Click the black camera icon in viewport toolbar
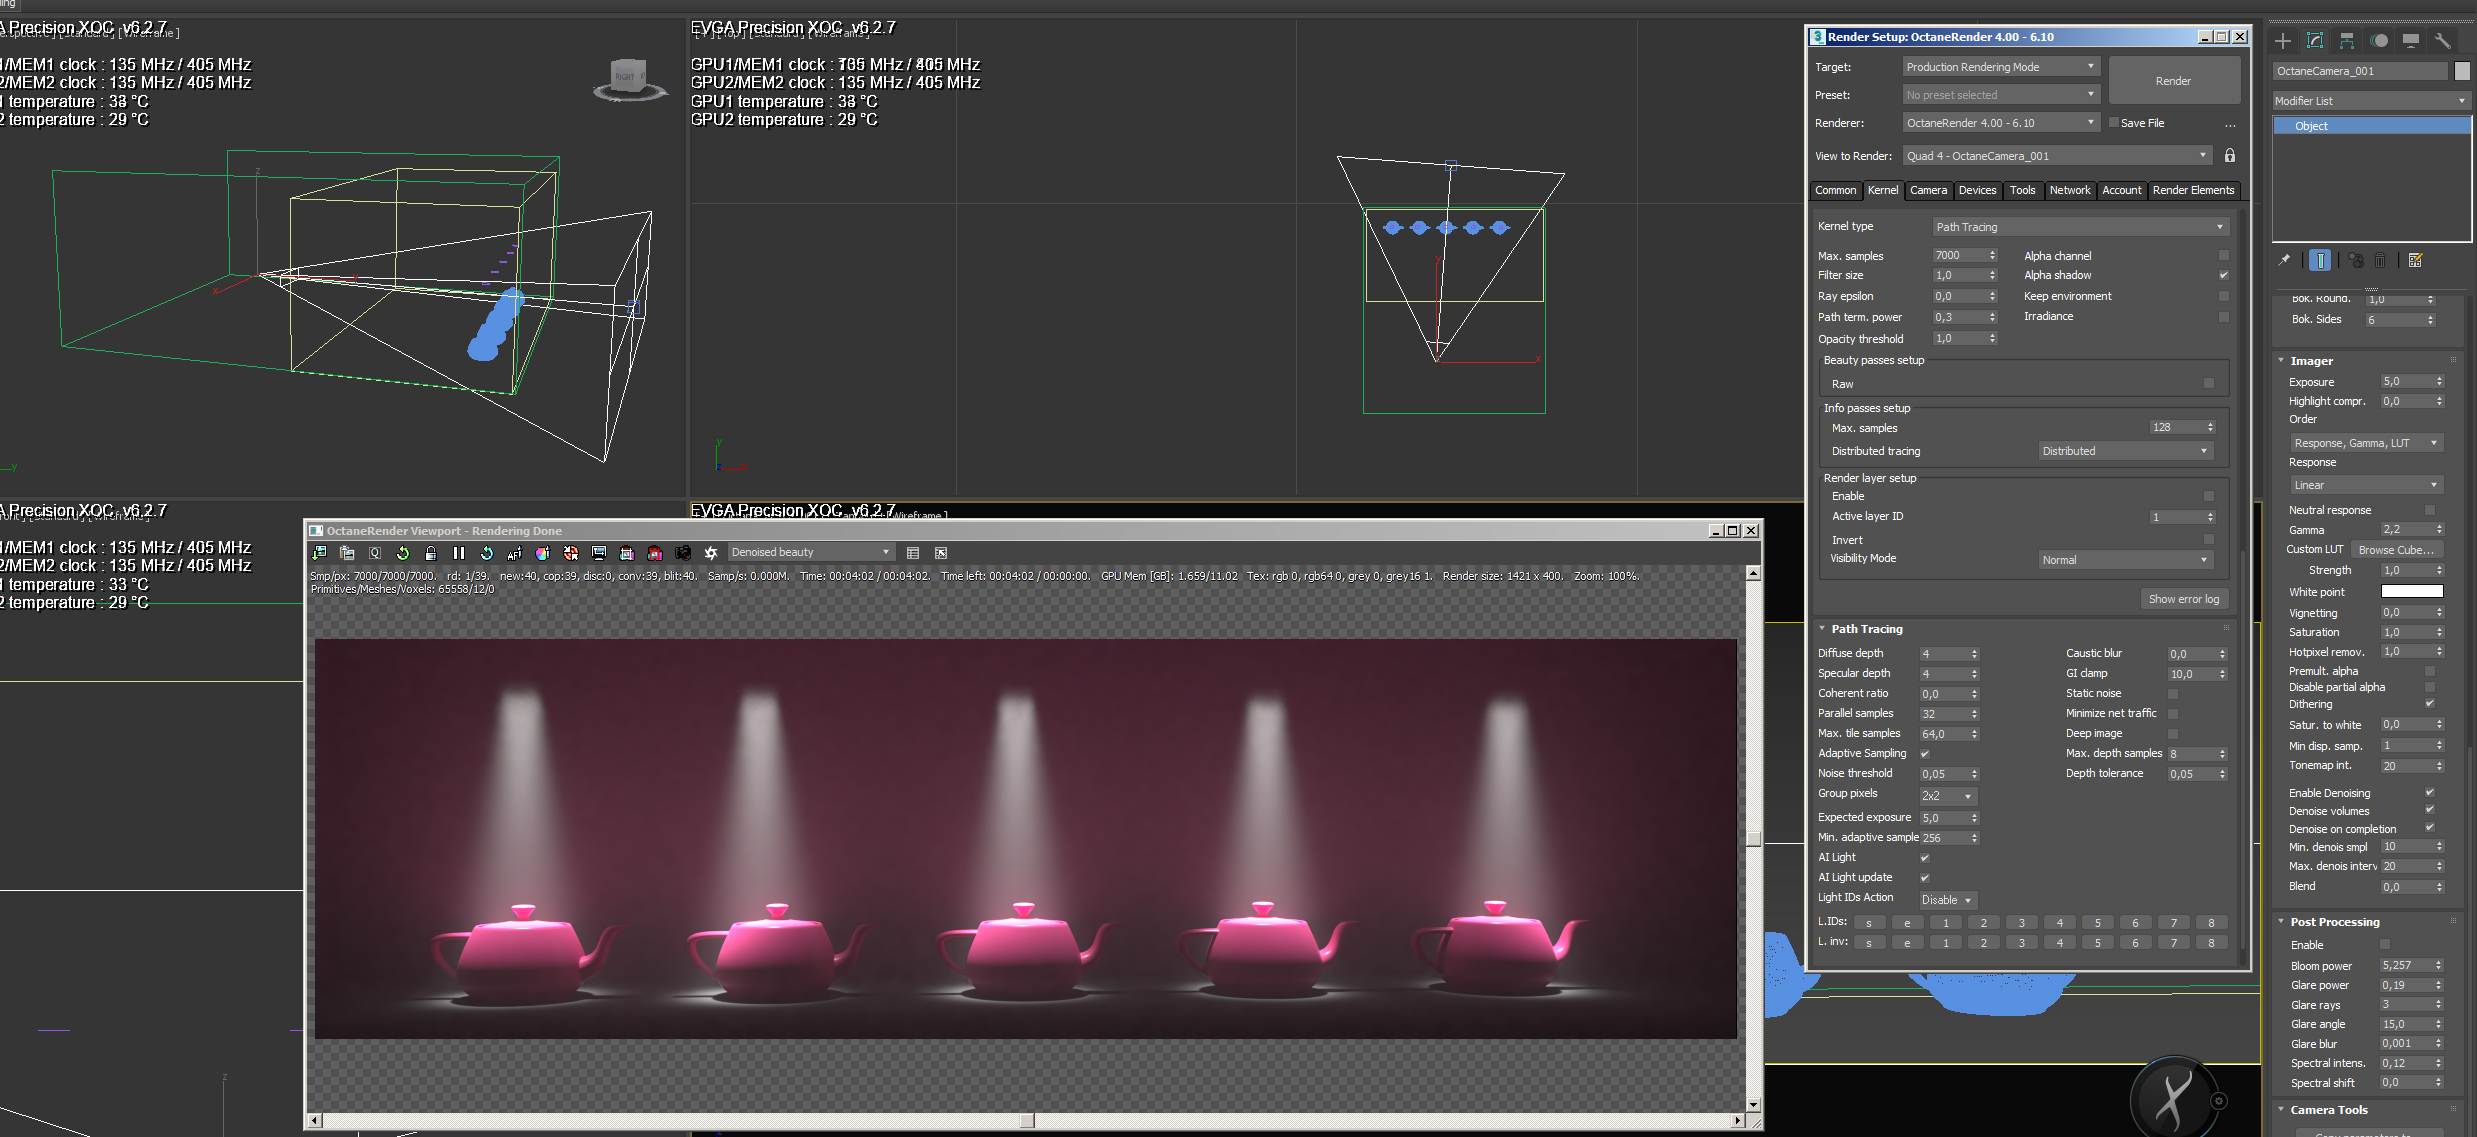This screenshot has width=2477, height=1137. click(683, 553)
